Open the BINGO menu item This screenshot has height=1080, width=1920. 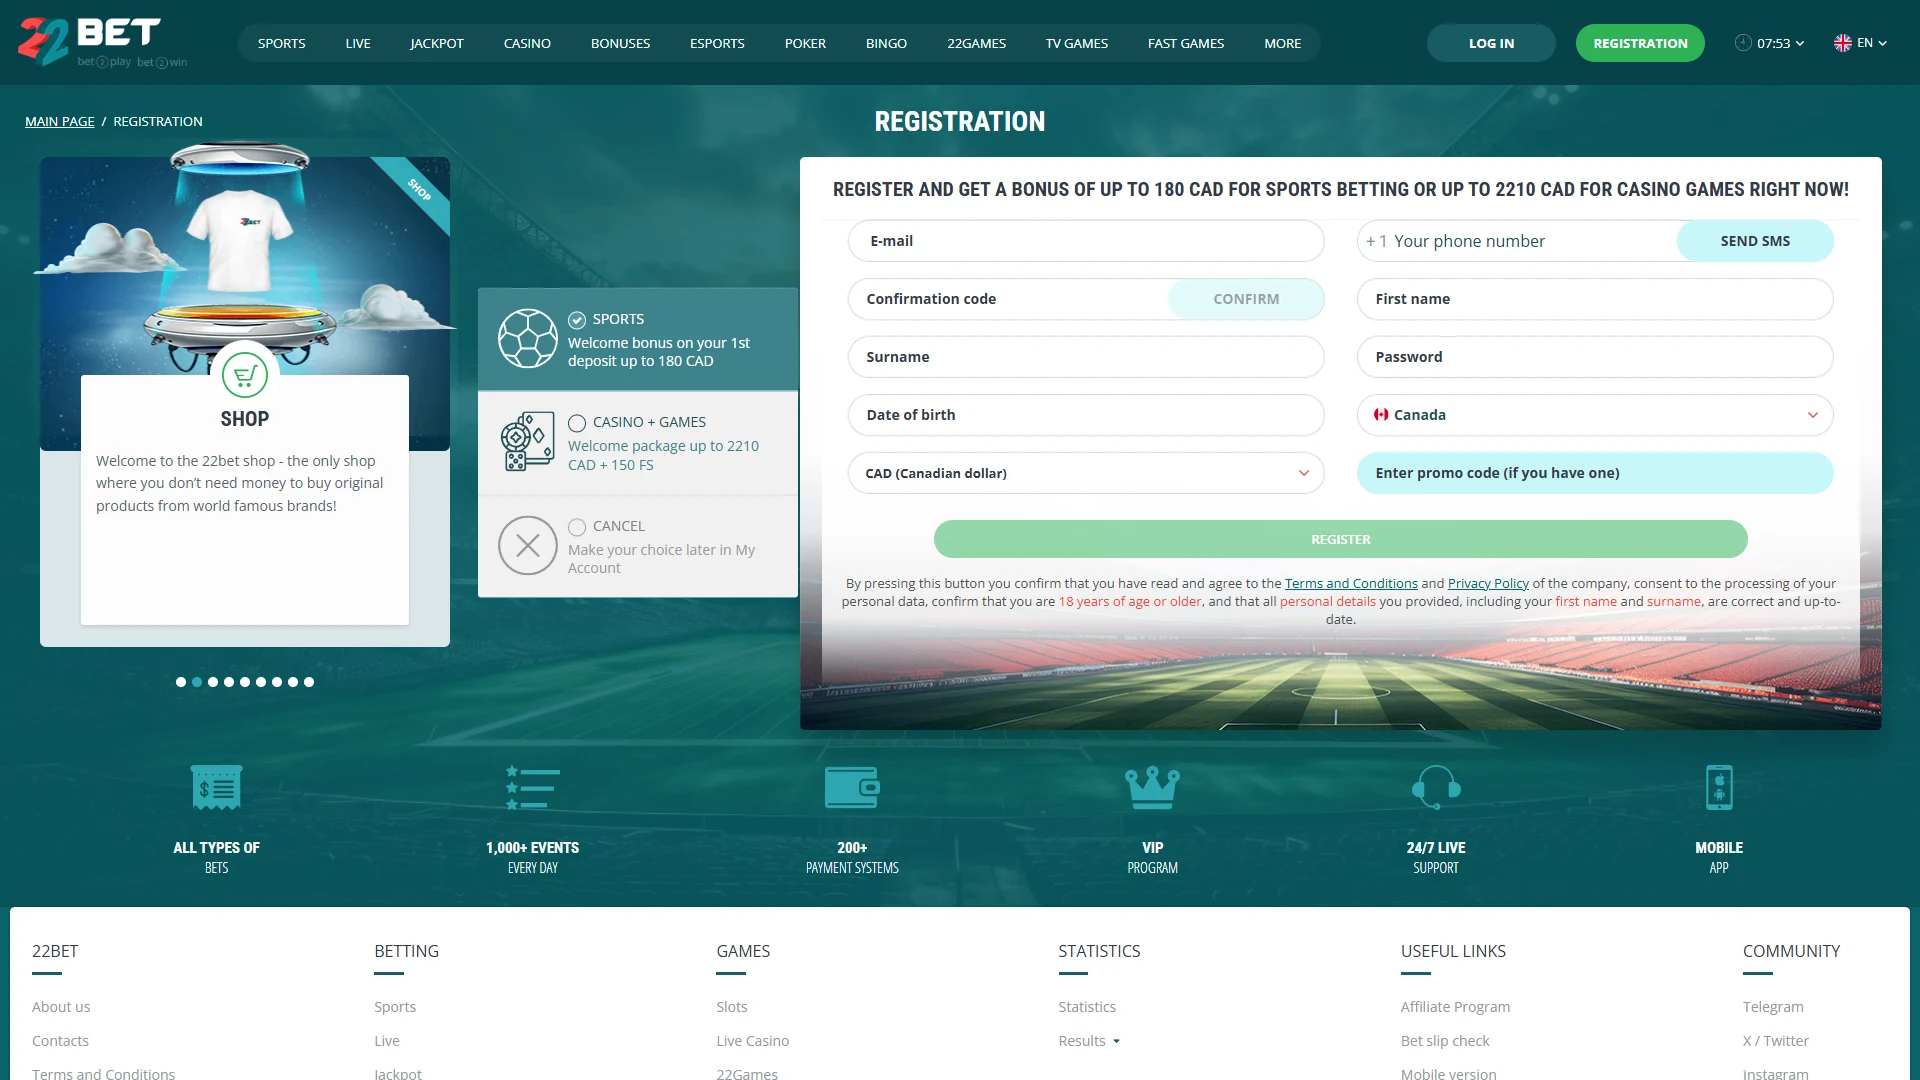pyautogui.click(x=886, y=43)
